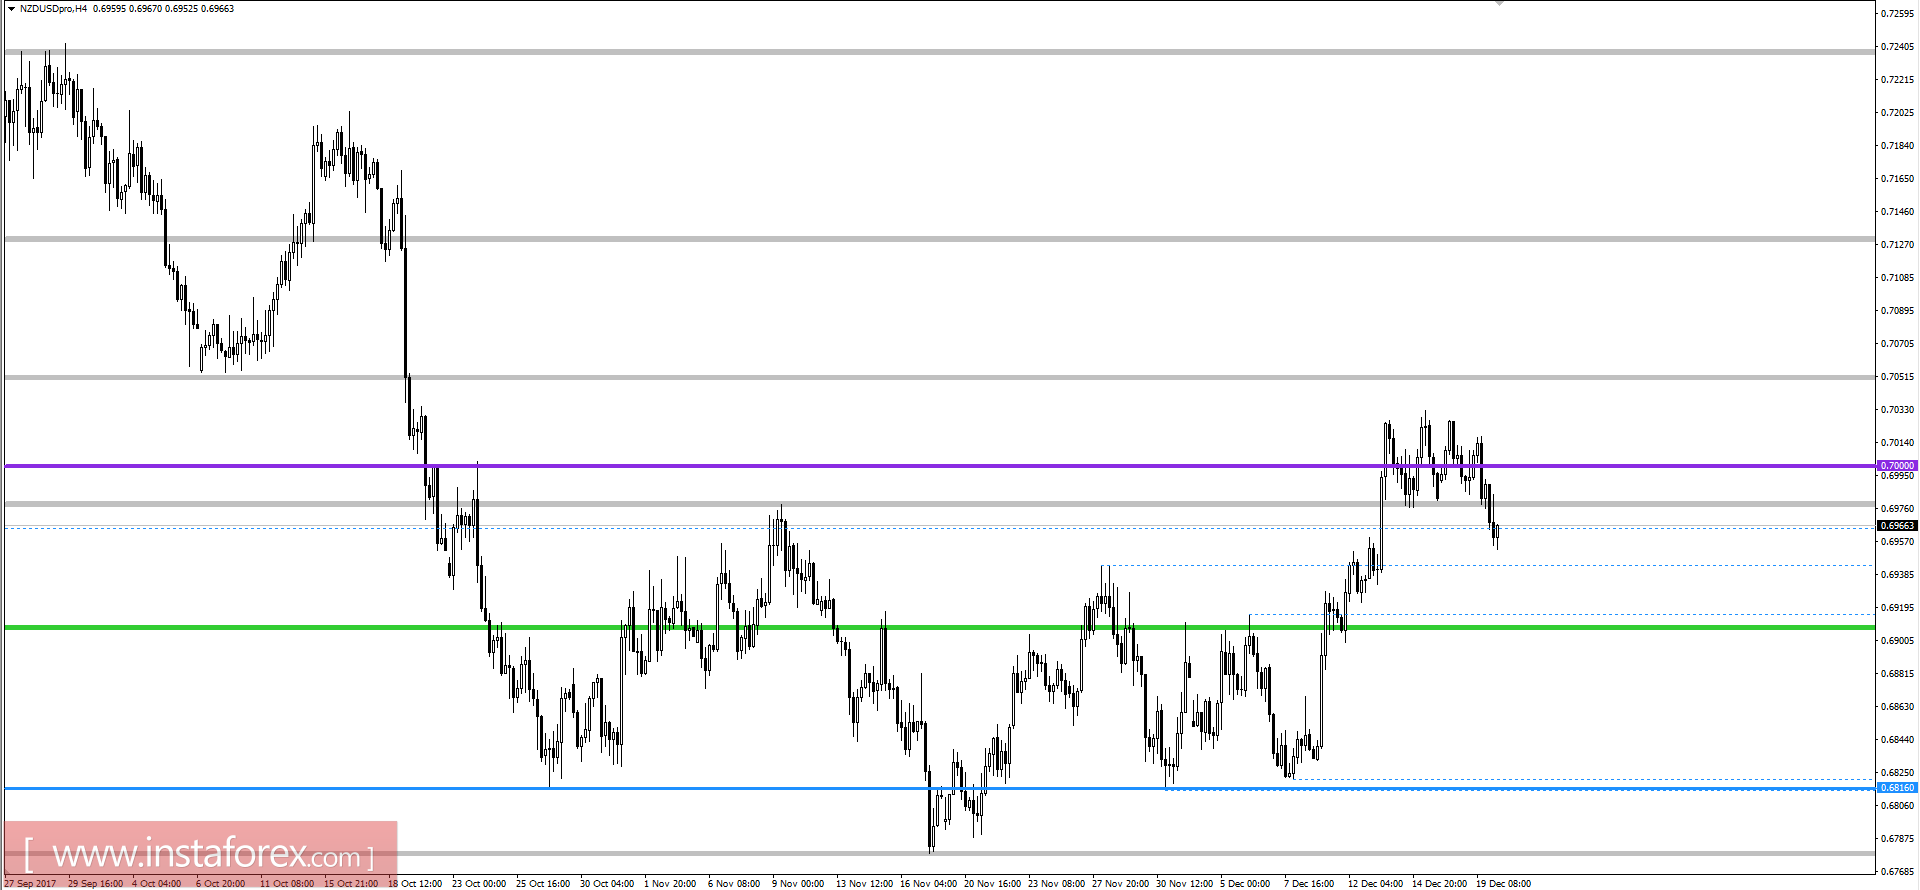Click the 0.70515 price scale value
This screenshot has width=1920, height=890.
pos(1897,377)
